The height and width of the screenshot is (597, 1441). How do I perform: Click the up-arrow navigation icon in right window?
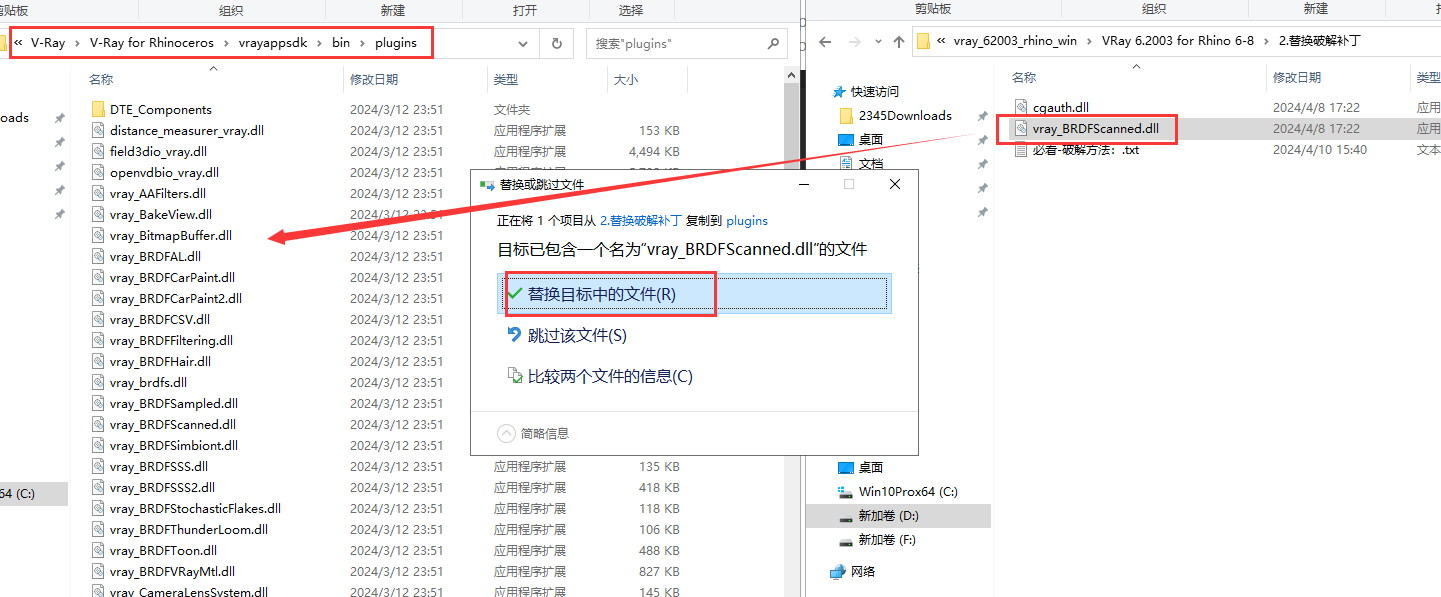coord(898,42)
